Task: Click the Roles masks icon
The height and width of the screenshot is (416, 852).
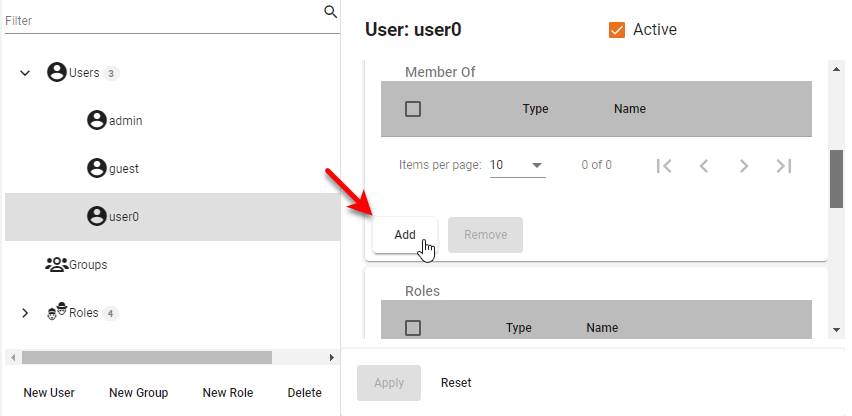Action: coord(57,312)
